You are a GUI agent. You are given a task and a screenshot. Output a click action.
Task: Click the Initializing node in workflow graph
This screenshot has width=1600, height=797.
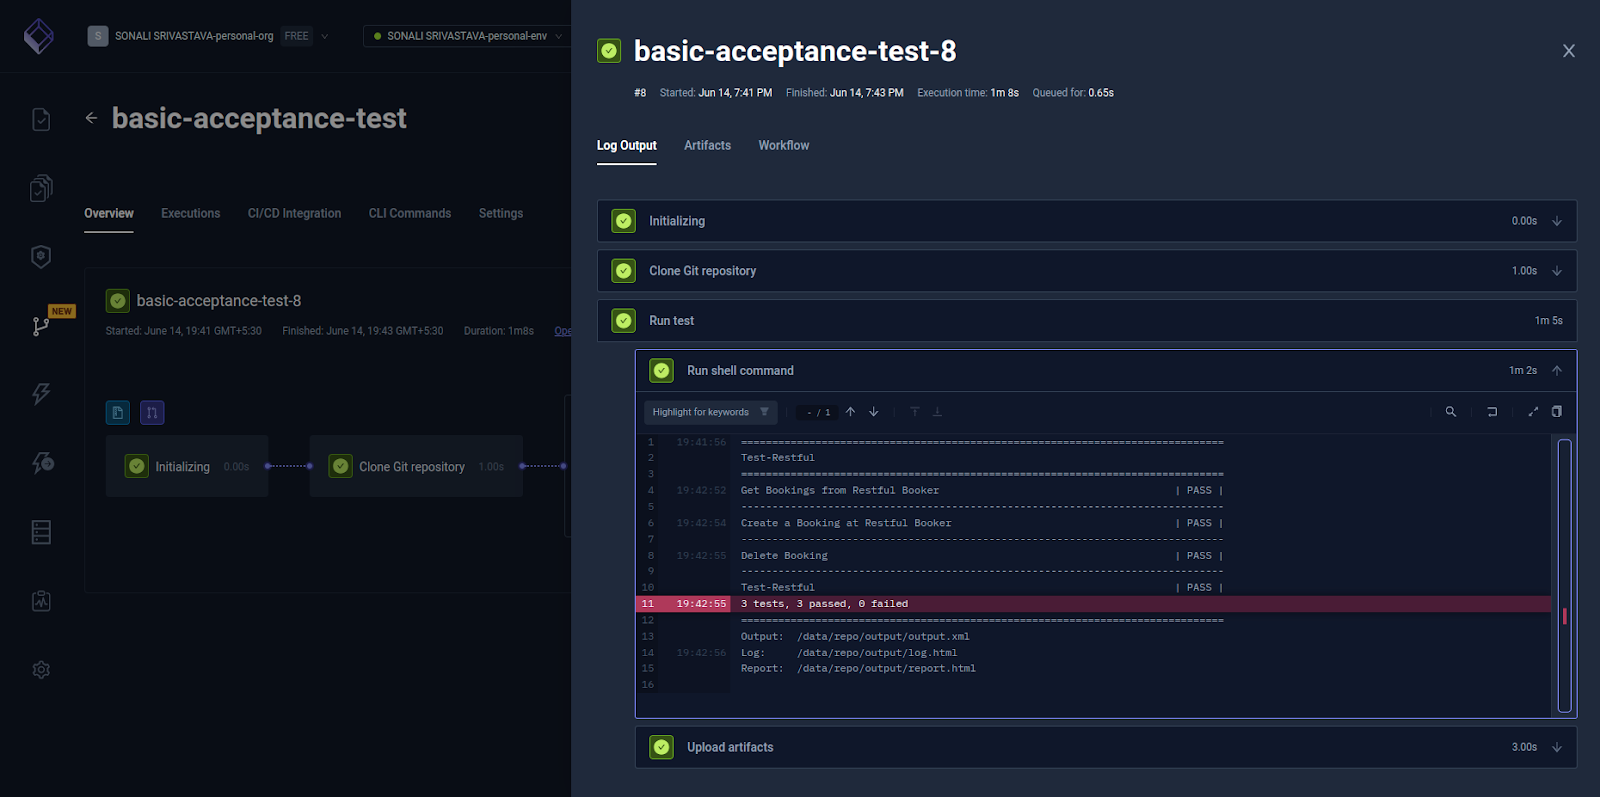(x=187, y=466)
